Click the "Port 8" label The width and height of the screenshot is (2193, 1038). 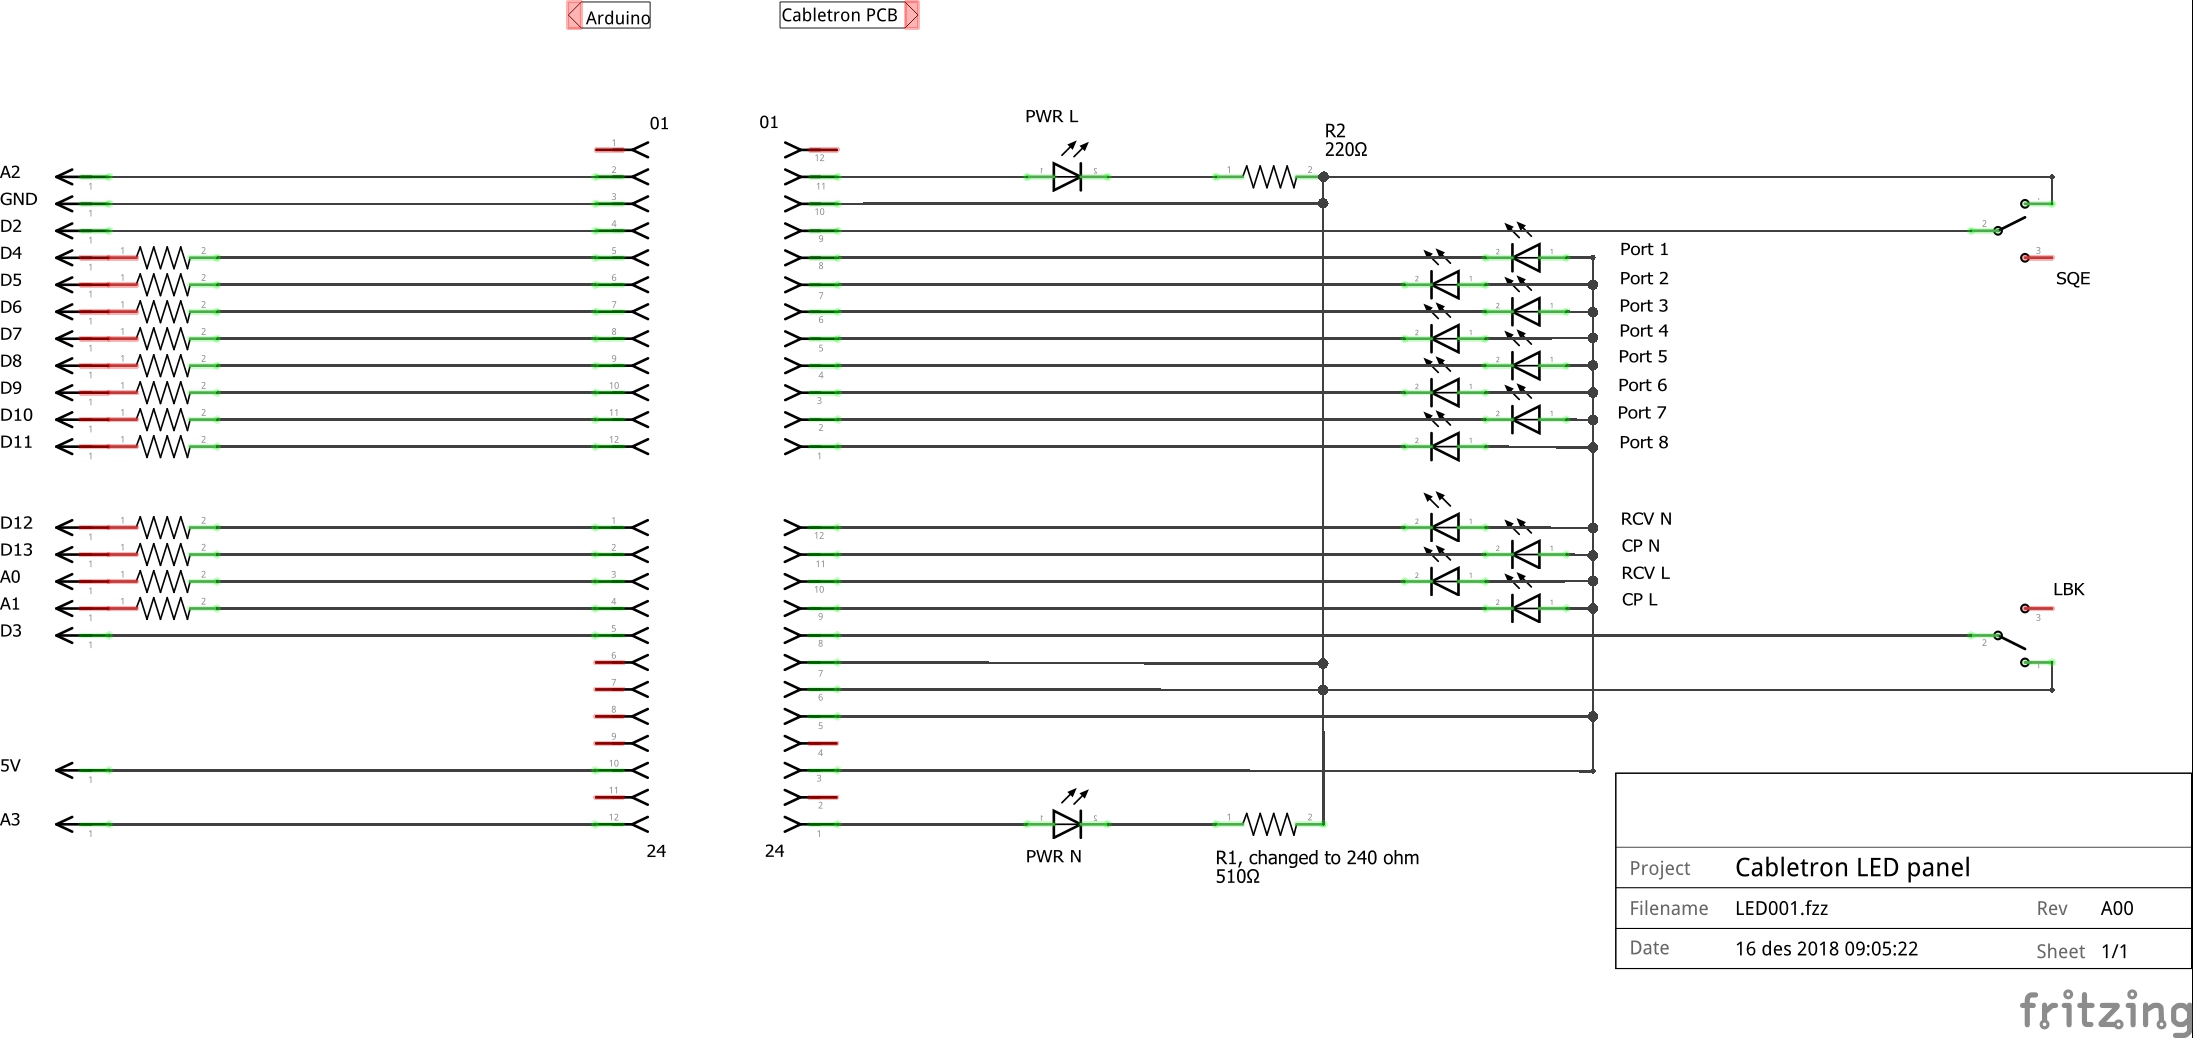click(1644, 442)
